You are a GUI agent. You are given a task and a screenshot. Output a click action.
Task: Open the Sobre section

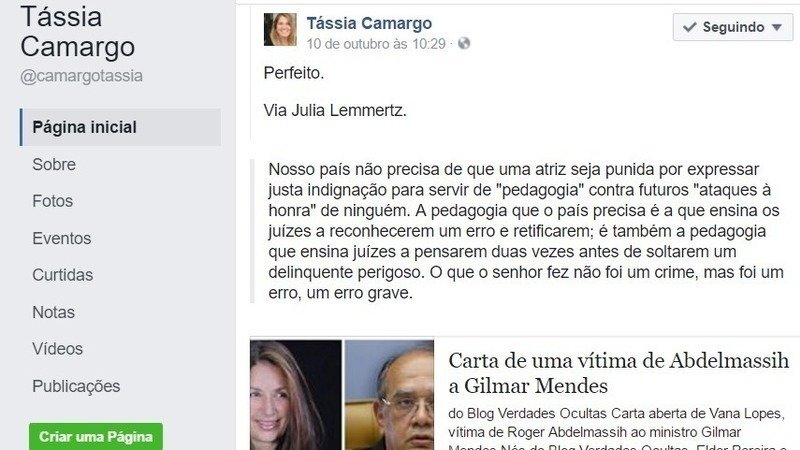pos(54,164)
